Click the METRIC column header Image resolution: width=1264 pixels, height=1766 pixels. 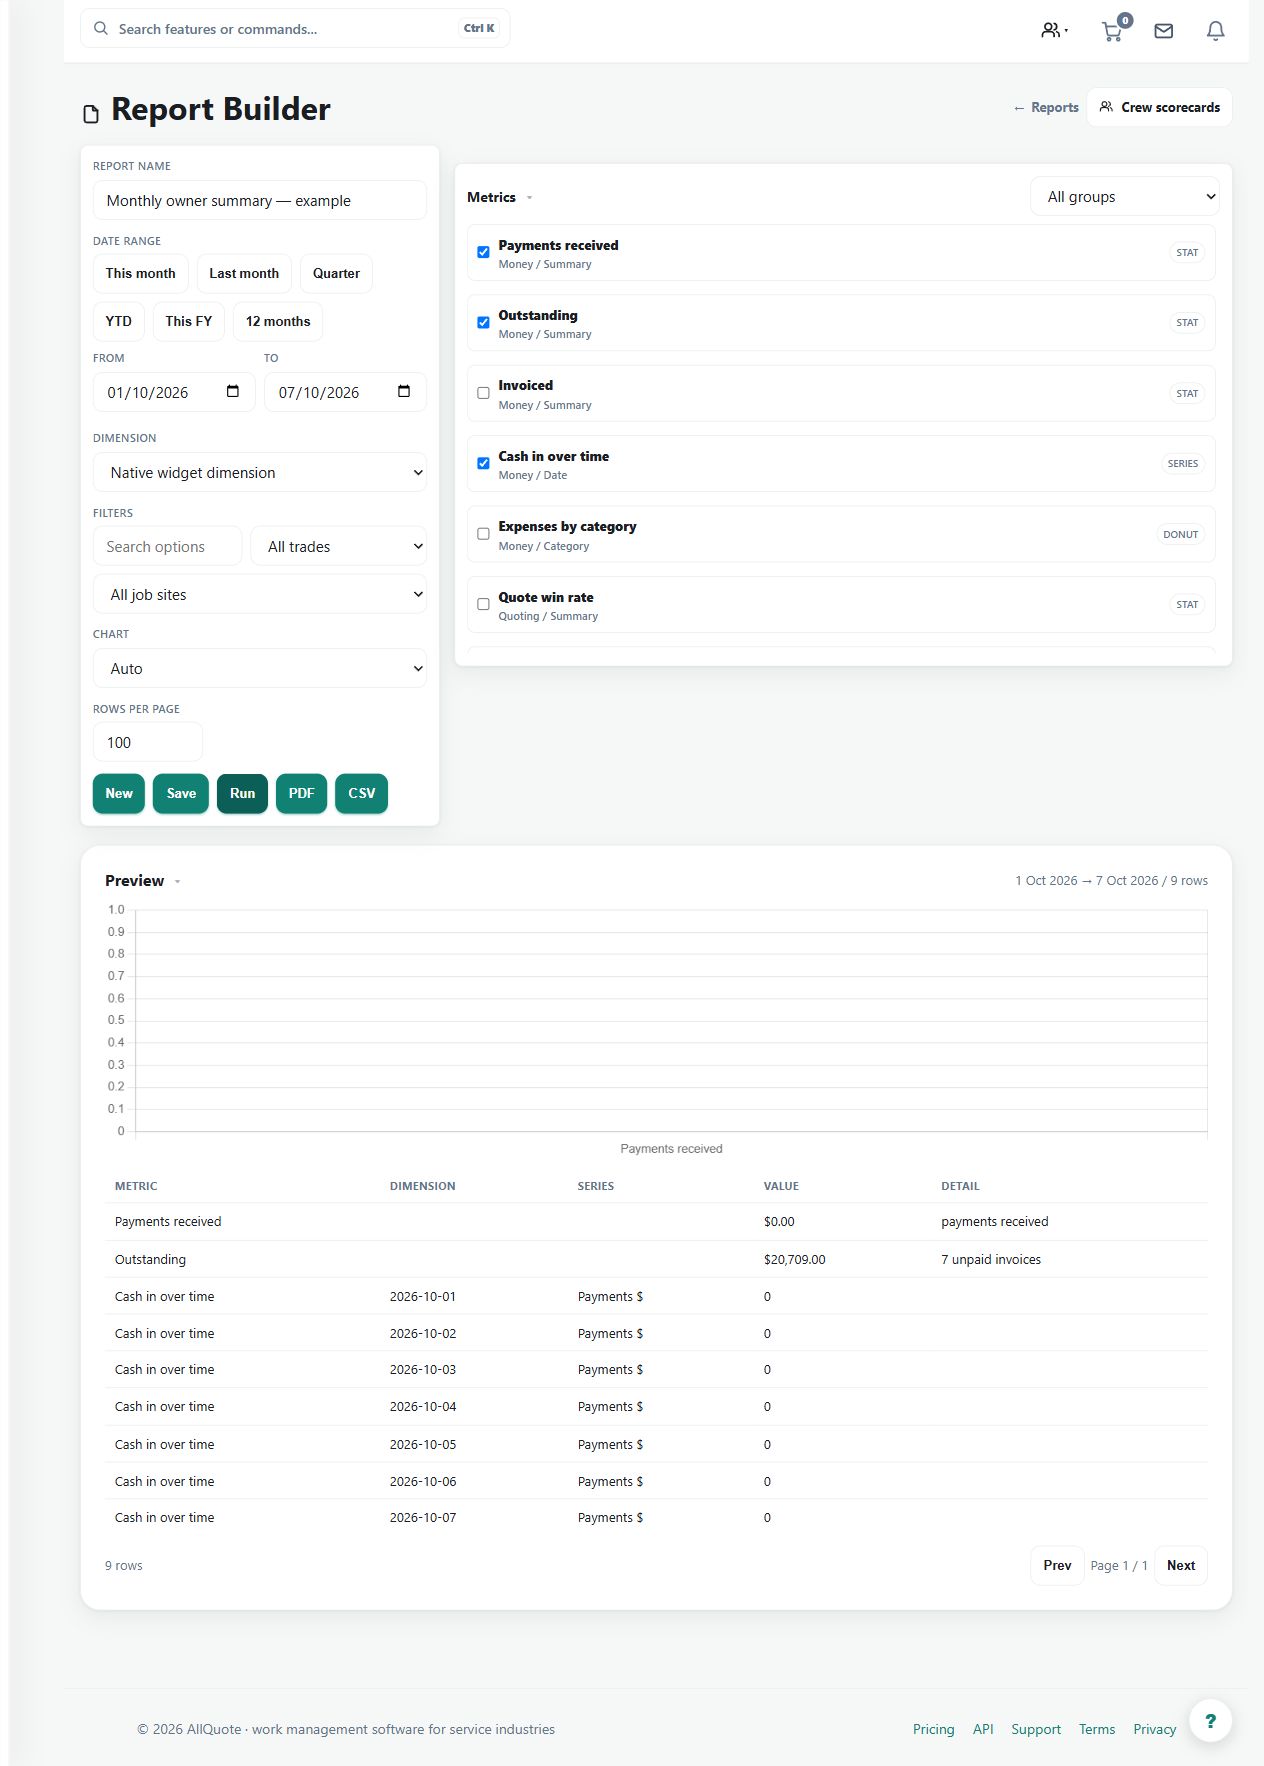(x=136, y=1186)
